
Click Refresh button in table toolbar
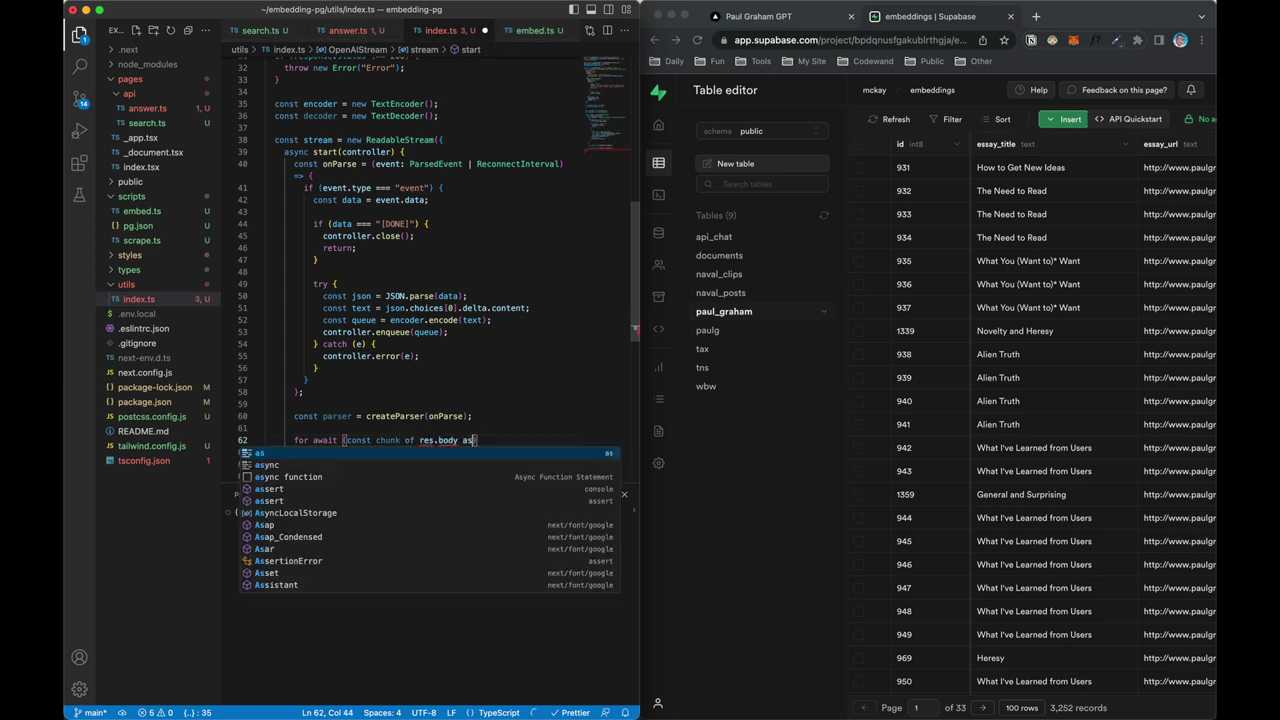click(x=889, y=119)
